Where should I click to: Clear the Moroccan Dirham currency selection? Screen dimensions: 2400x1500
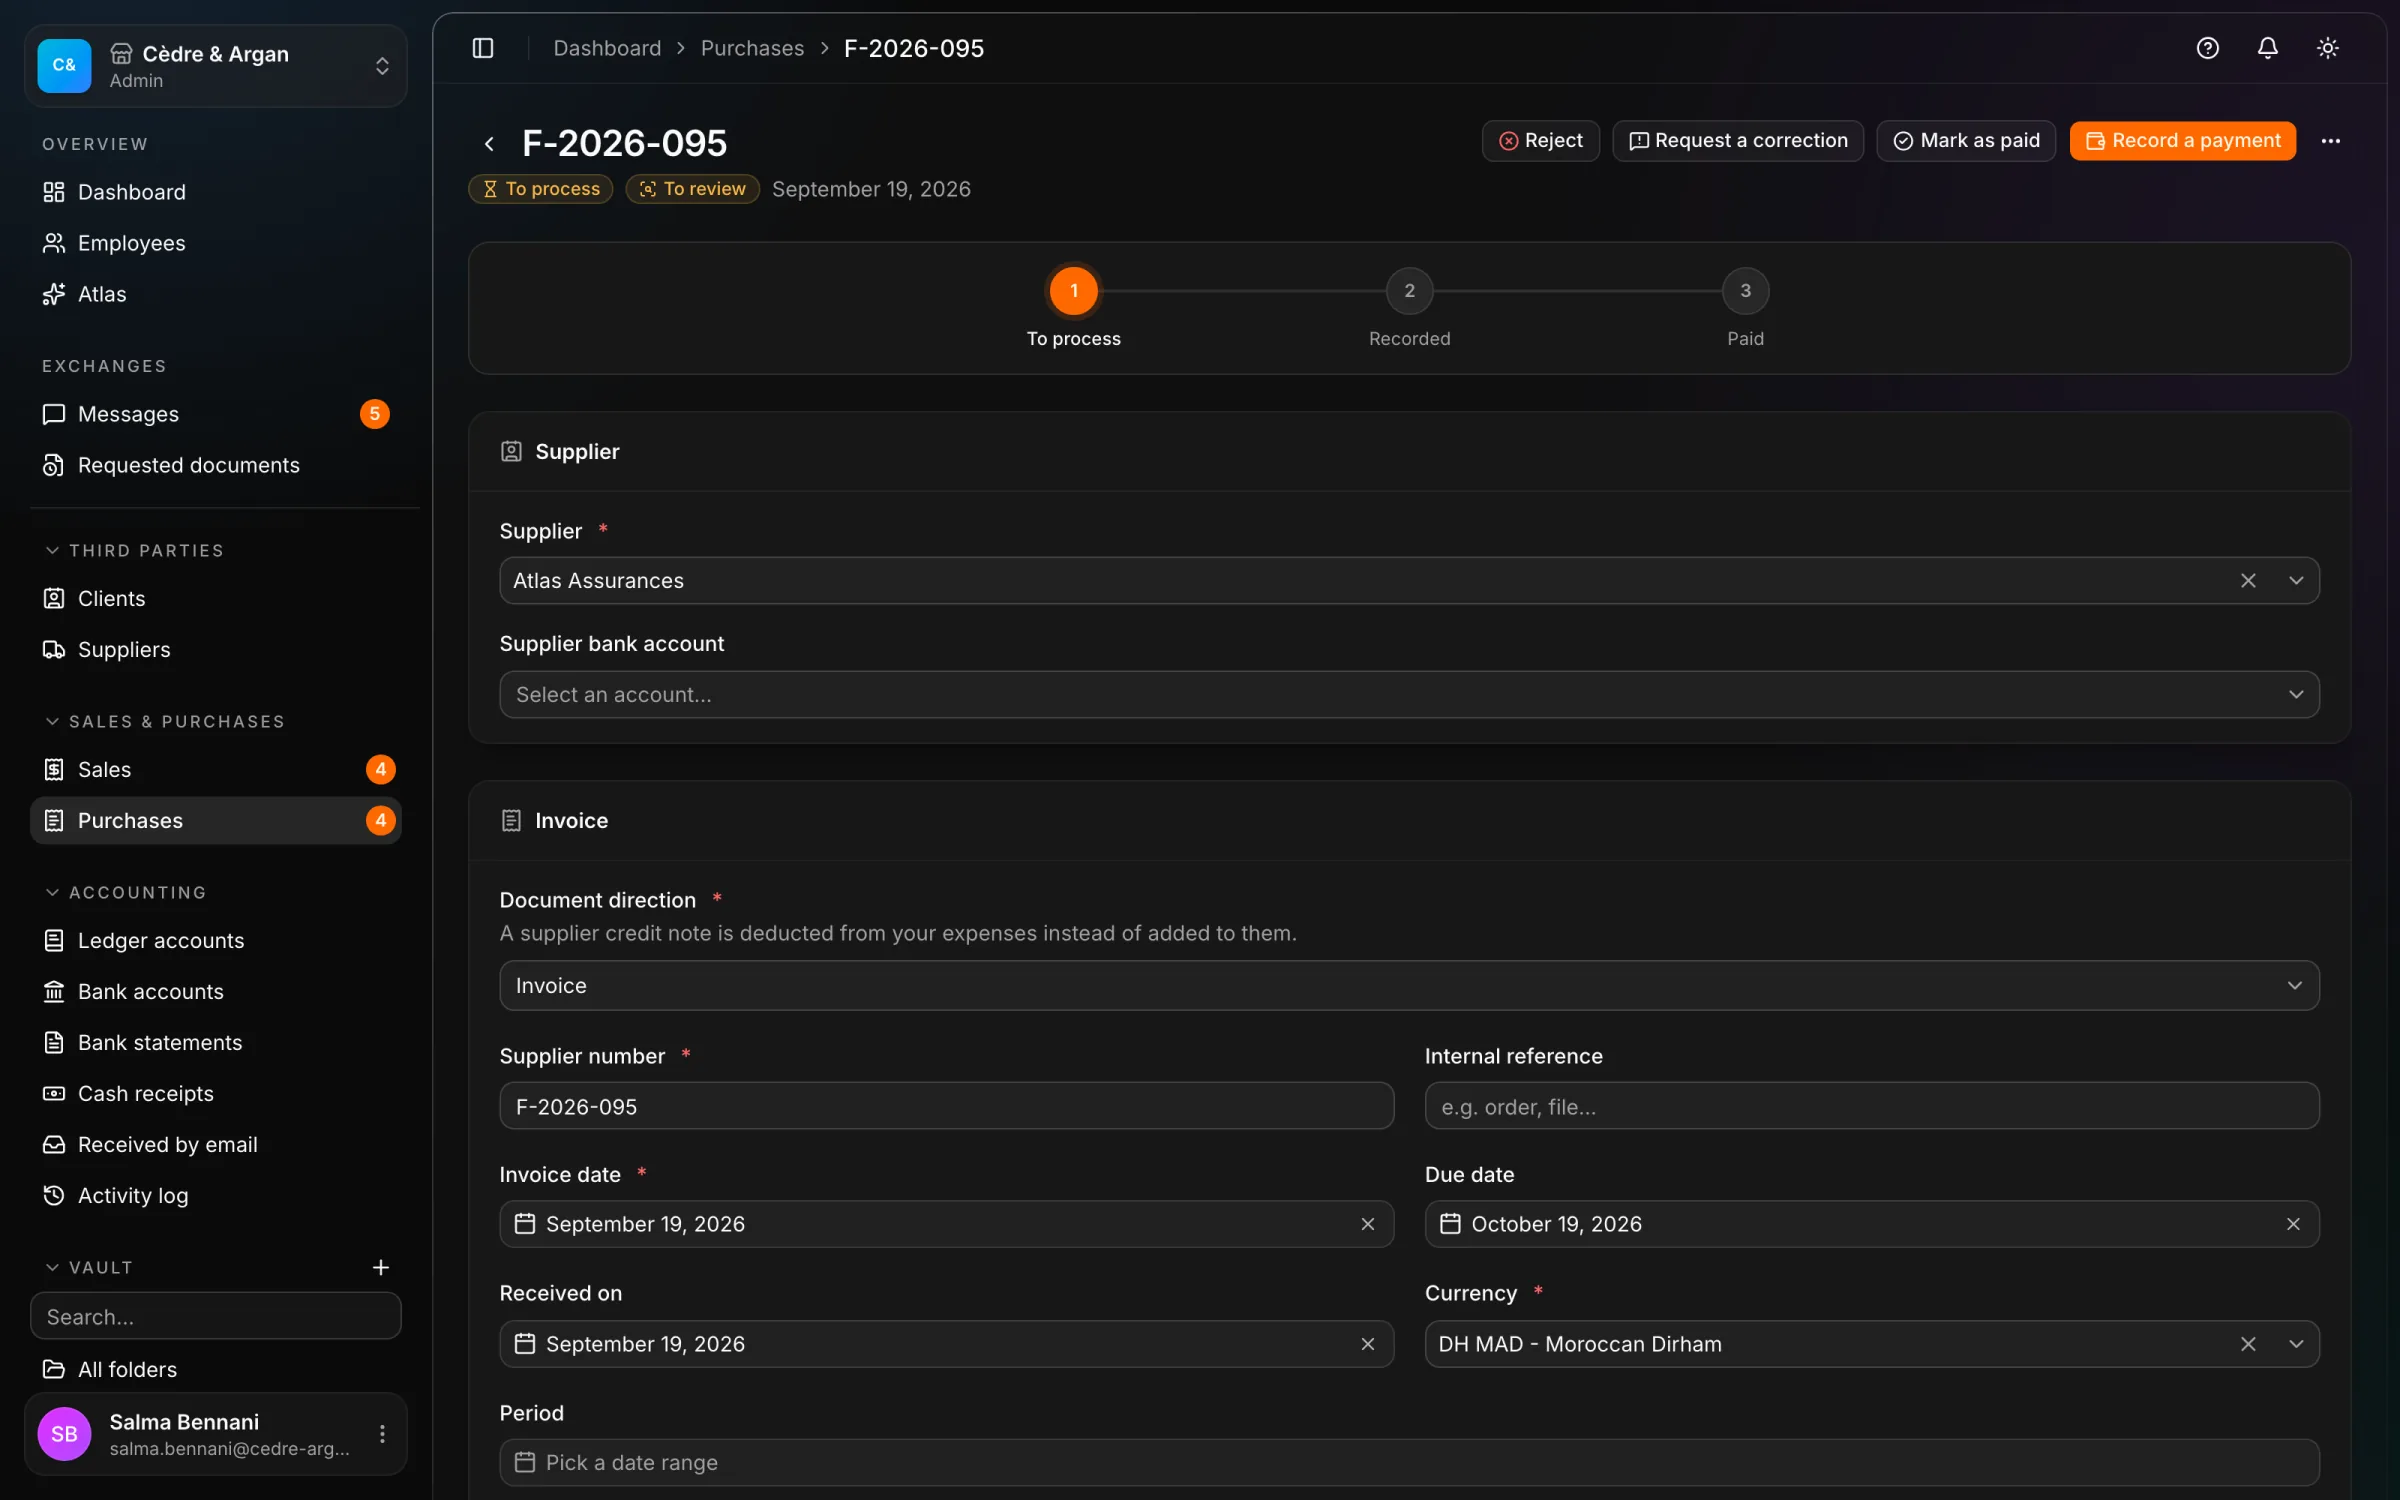(x=2248, y=1344)
